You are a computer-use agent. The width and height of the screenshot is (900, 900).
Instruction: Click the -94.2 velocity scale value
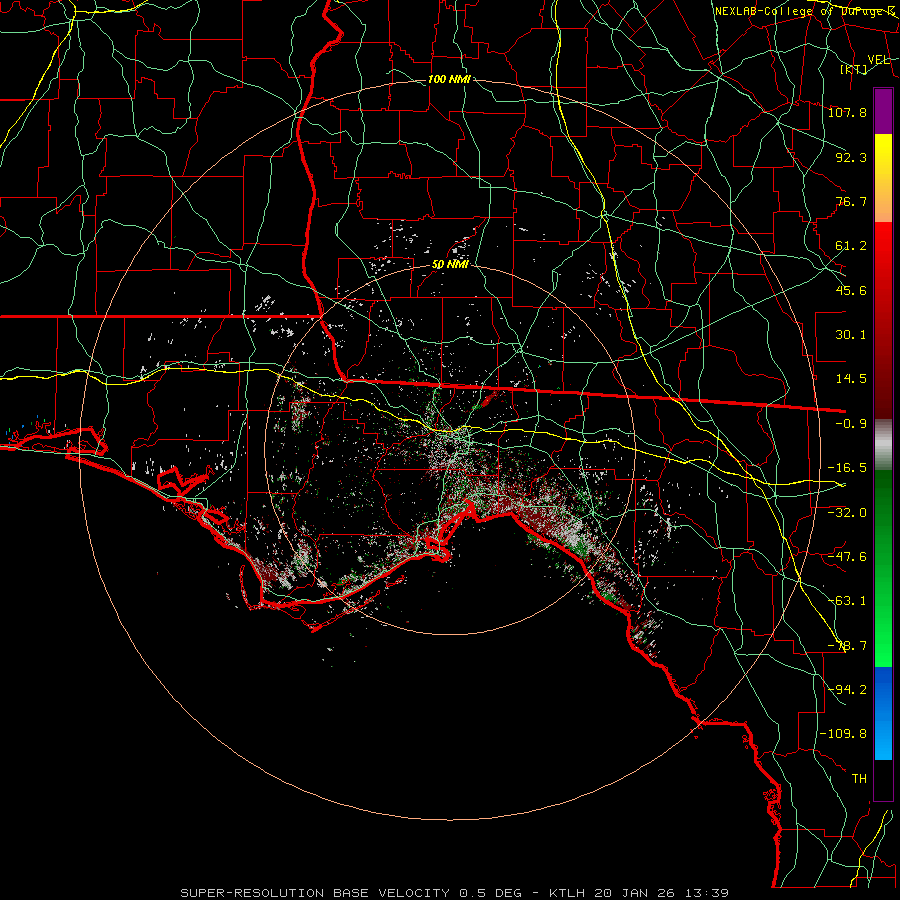(847, 689)
